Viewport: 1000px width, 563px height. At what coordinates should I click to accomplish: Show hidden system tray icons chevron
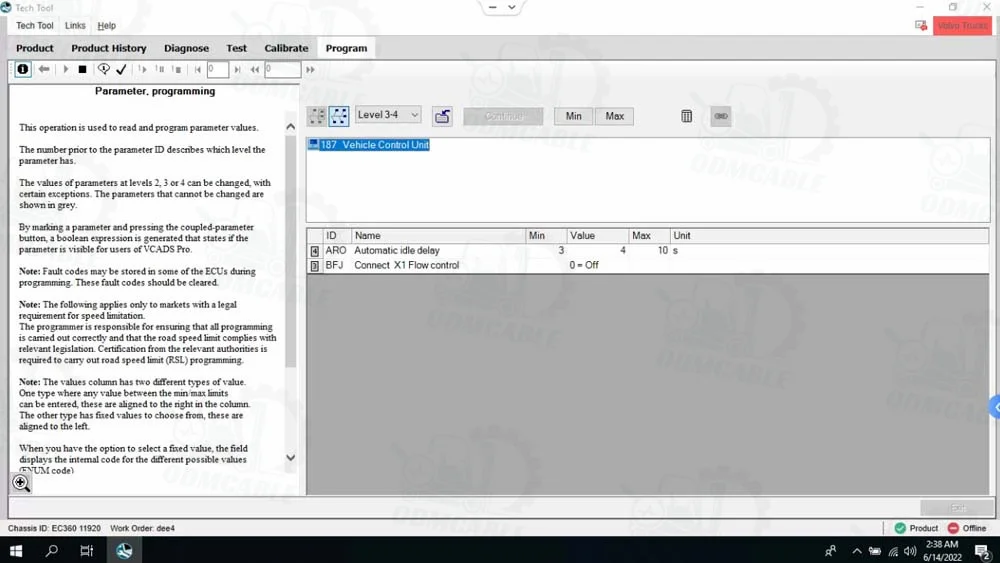(856, 551)
